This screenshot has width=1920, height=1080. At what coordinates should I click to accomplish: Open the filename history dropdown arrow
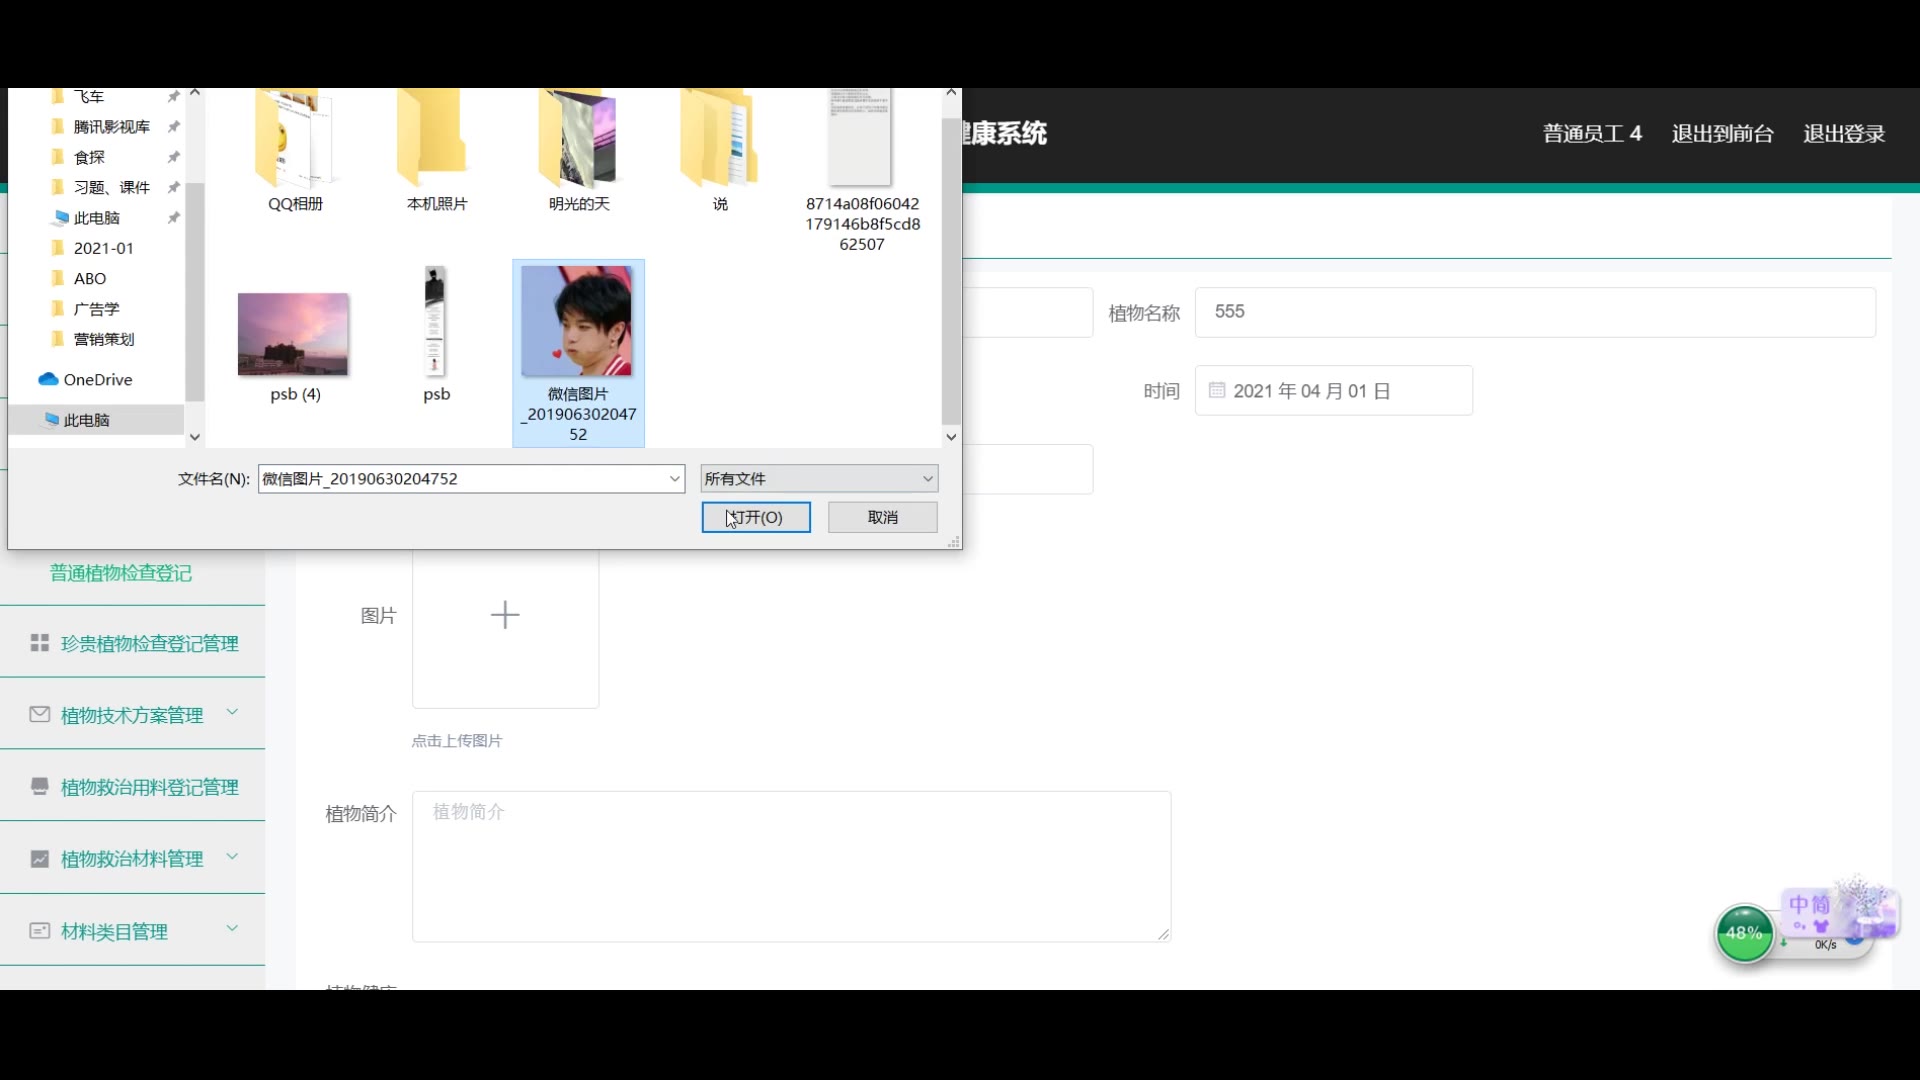click(674, 479)
